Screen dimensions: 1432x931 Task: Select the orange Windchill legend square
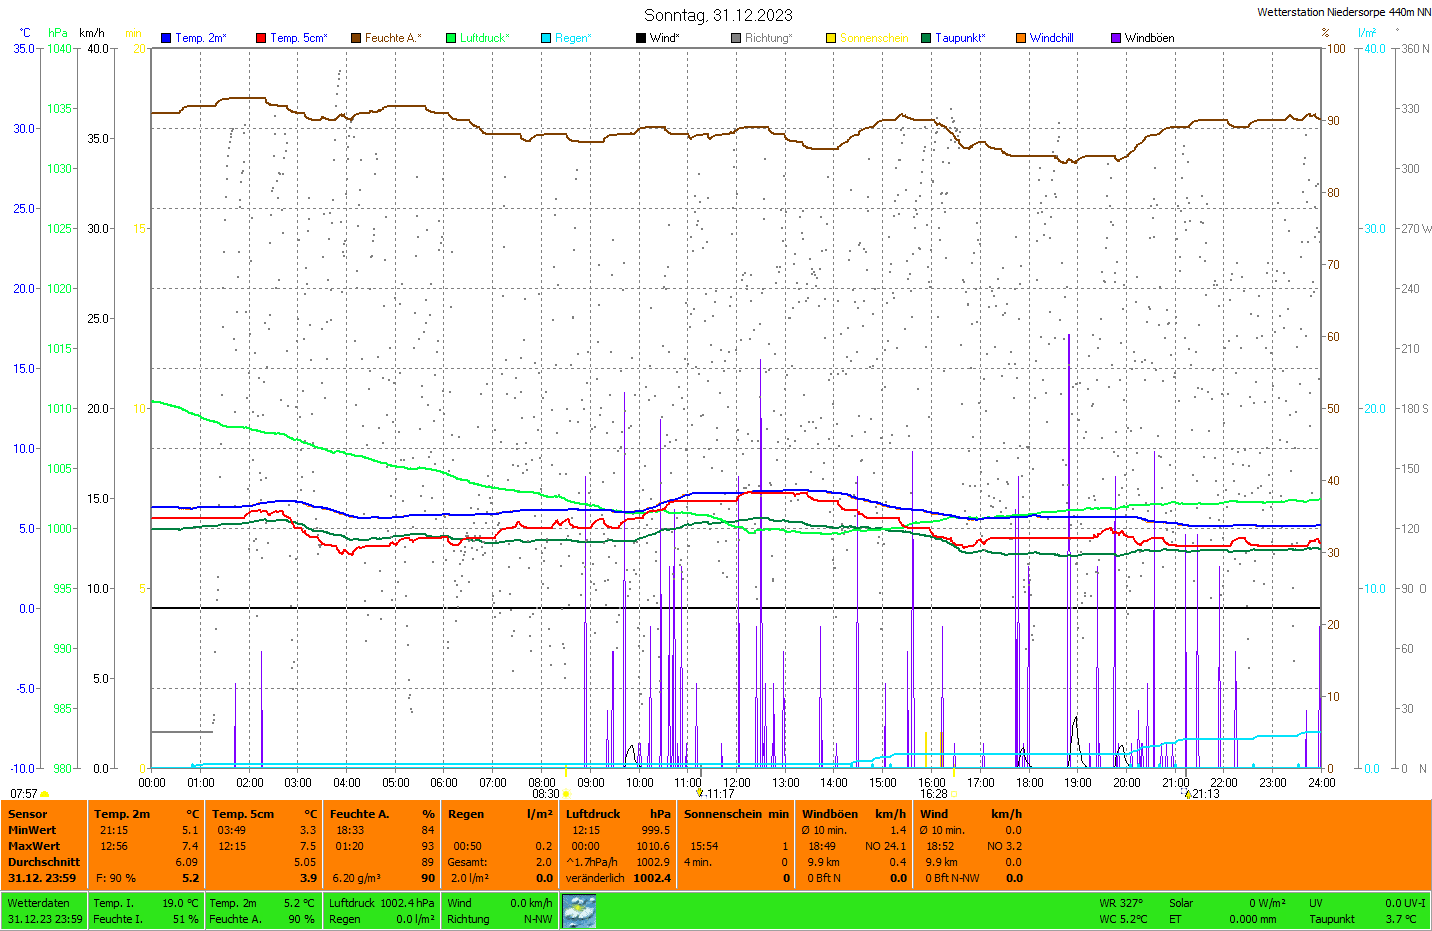click(x=1021, y=38)
